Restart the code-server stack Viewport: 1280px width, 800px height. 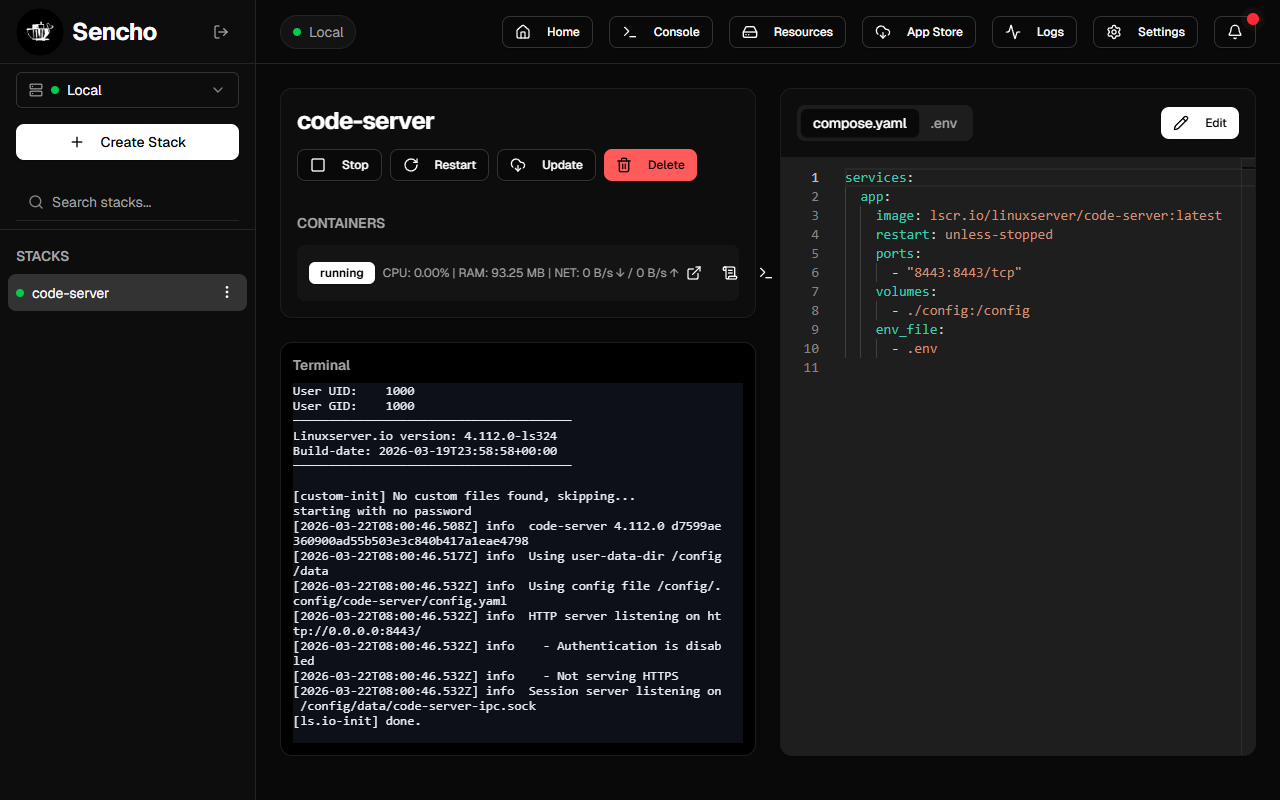pyautogui.click(x=439, y=165)
